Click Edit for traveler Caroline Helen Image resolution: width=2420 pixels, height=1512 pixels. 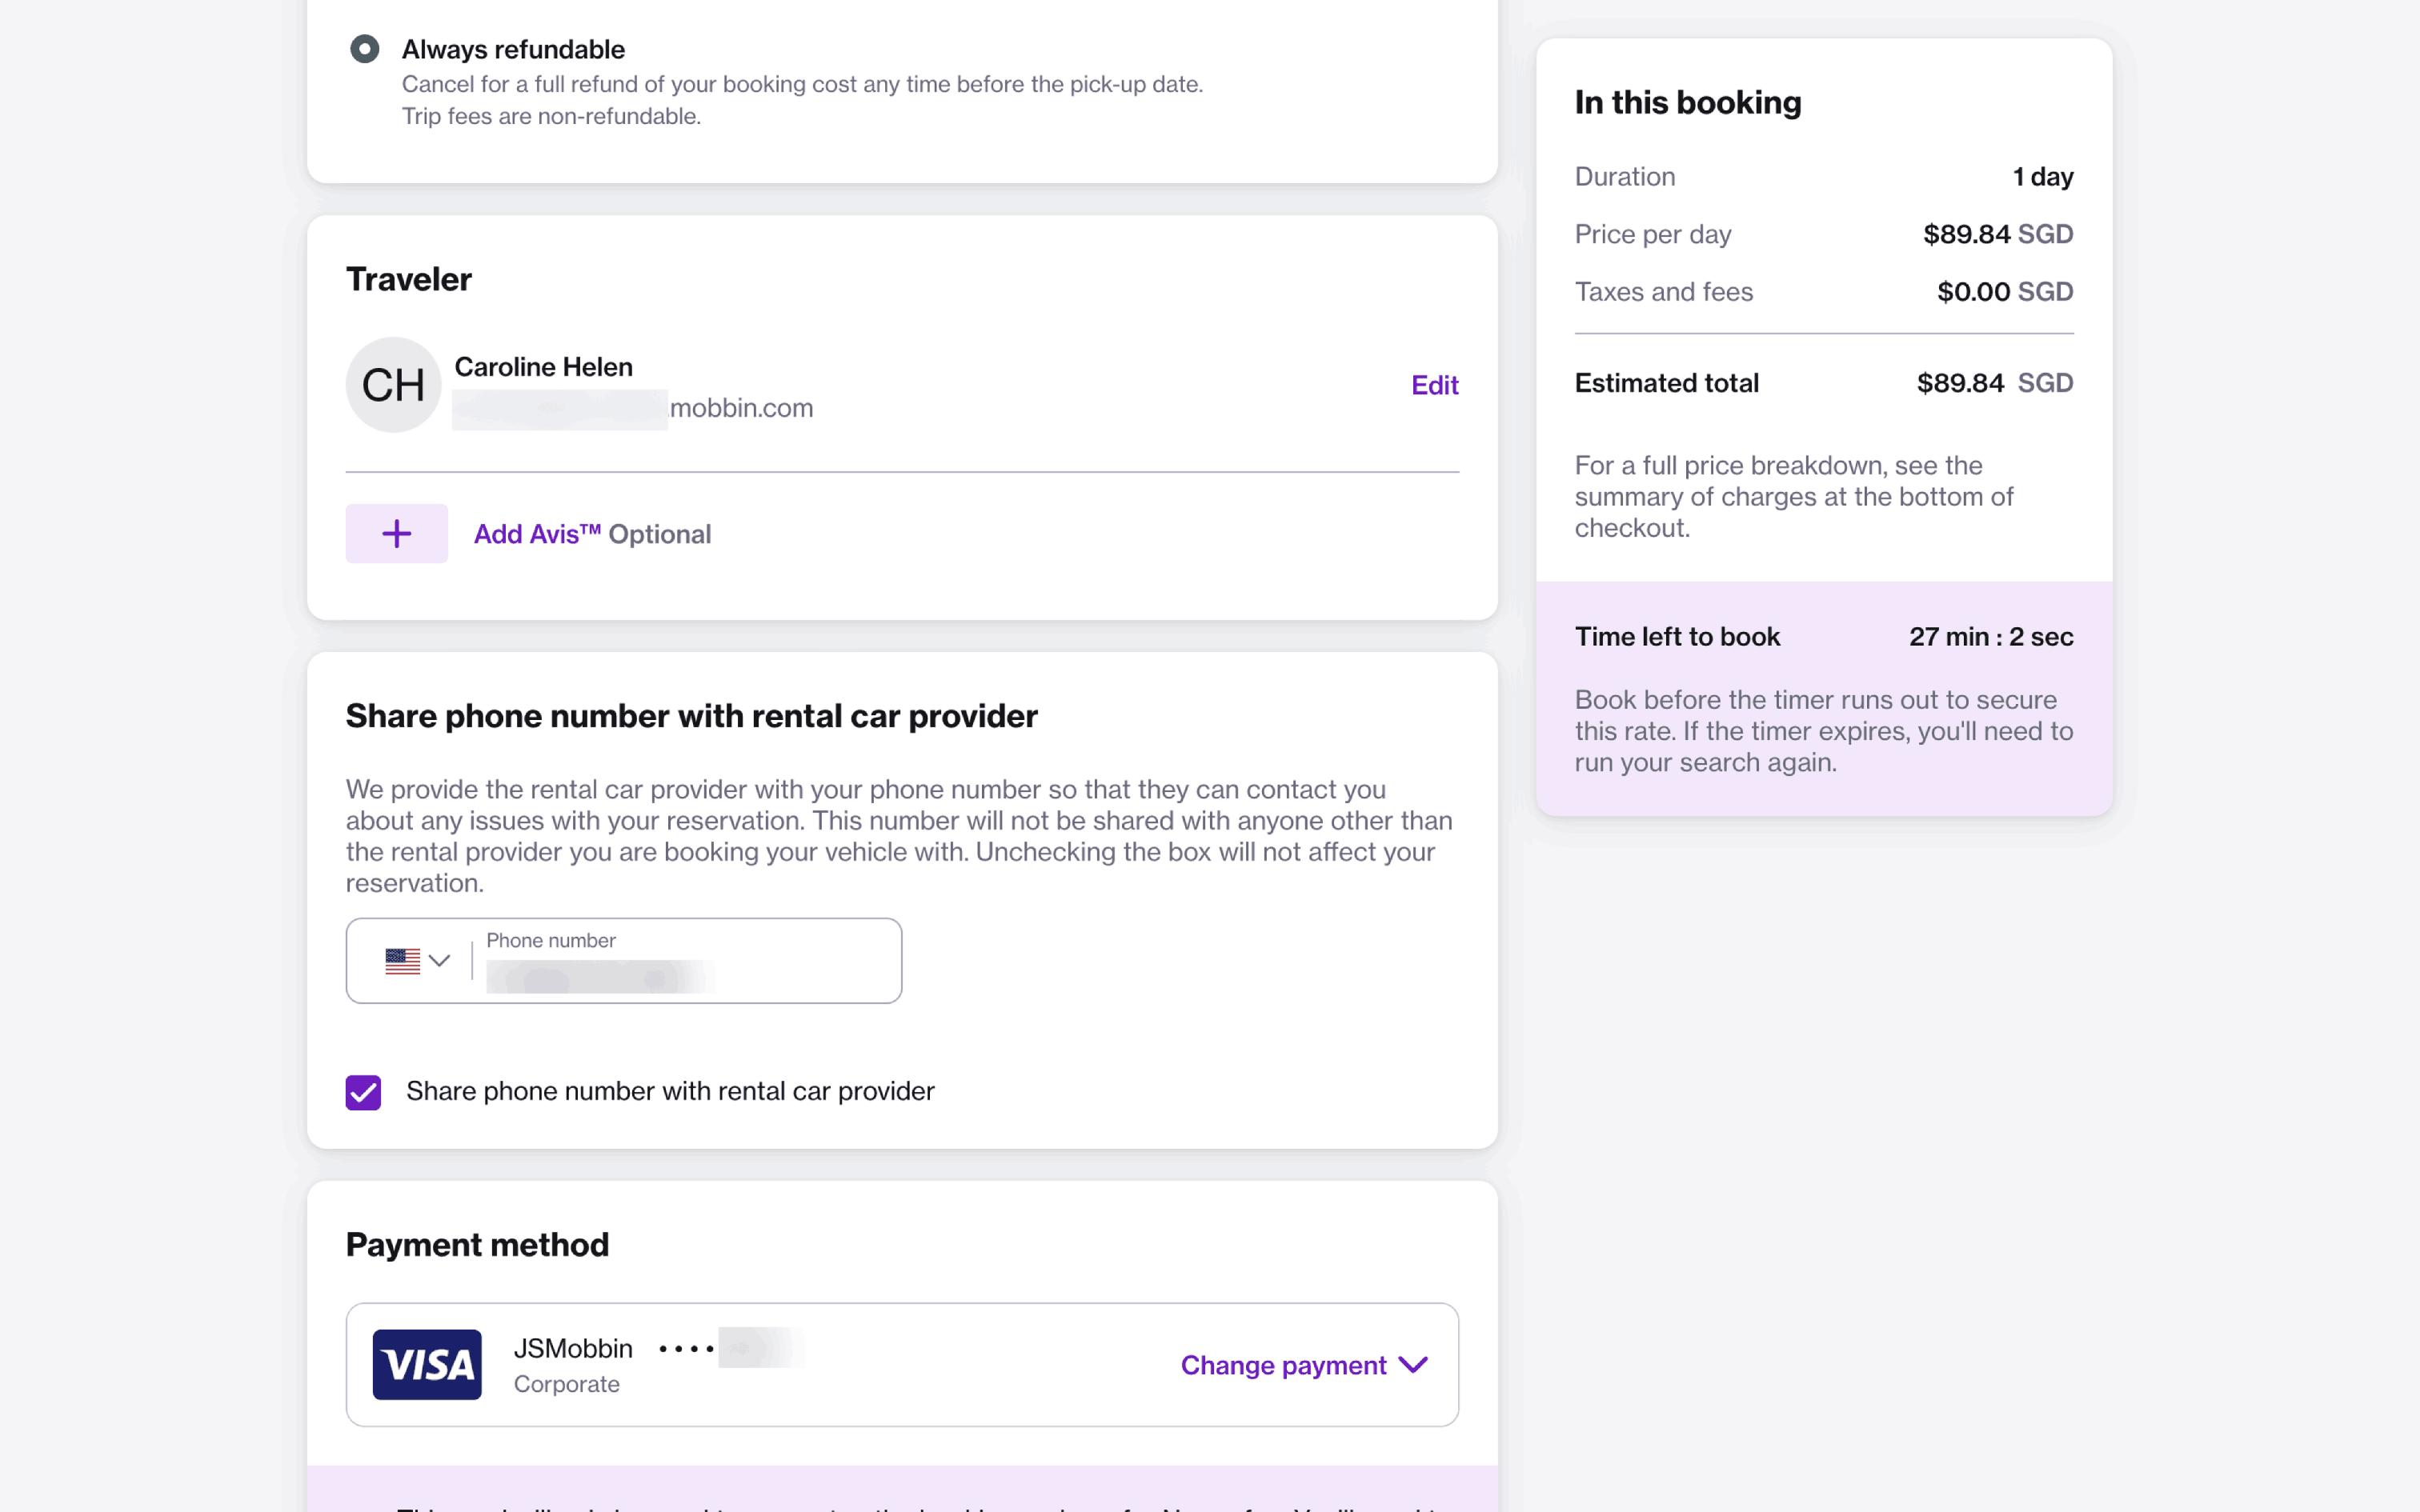(x=1434, y=385)
